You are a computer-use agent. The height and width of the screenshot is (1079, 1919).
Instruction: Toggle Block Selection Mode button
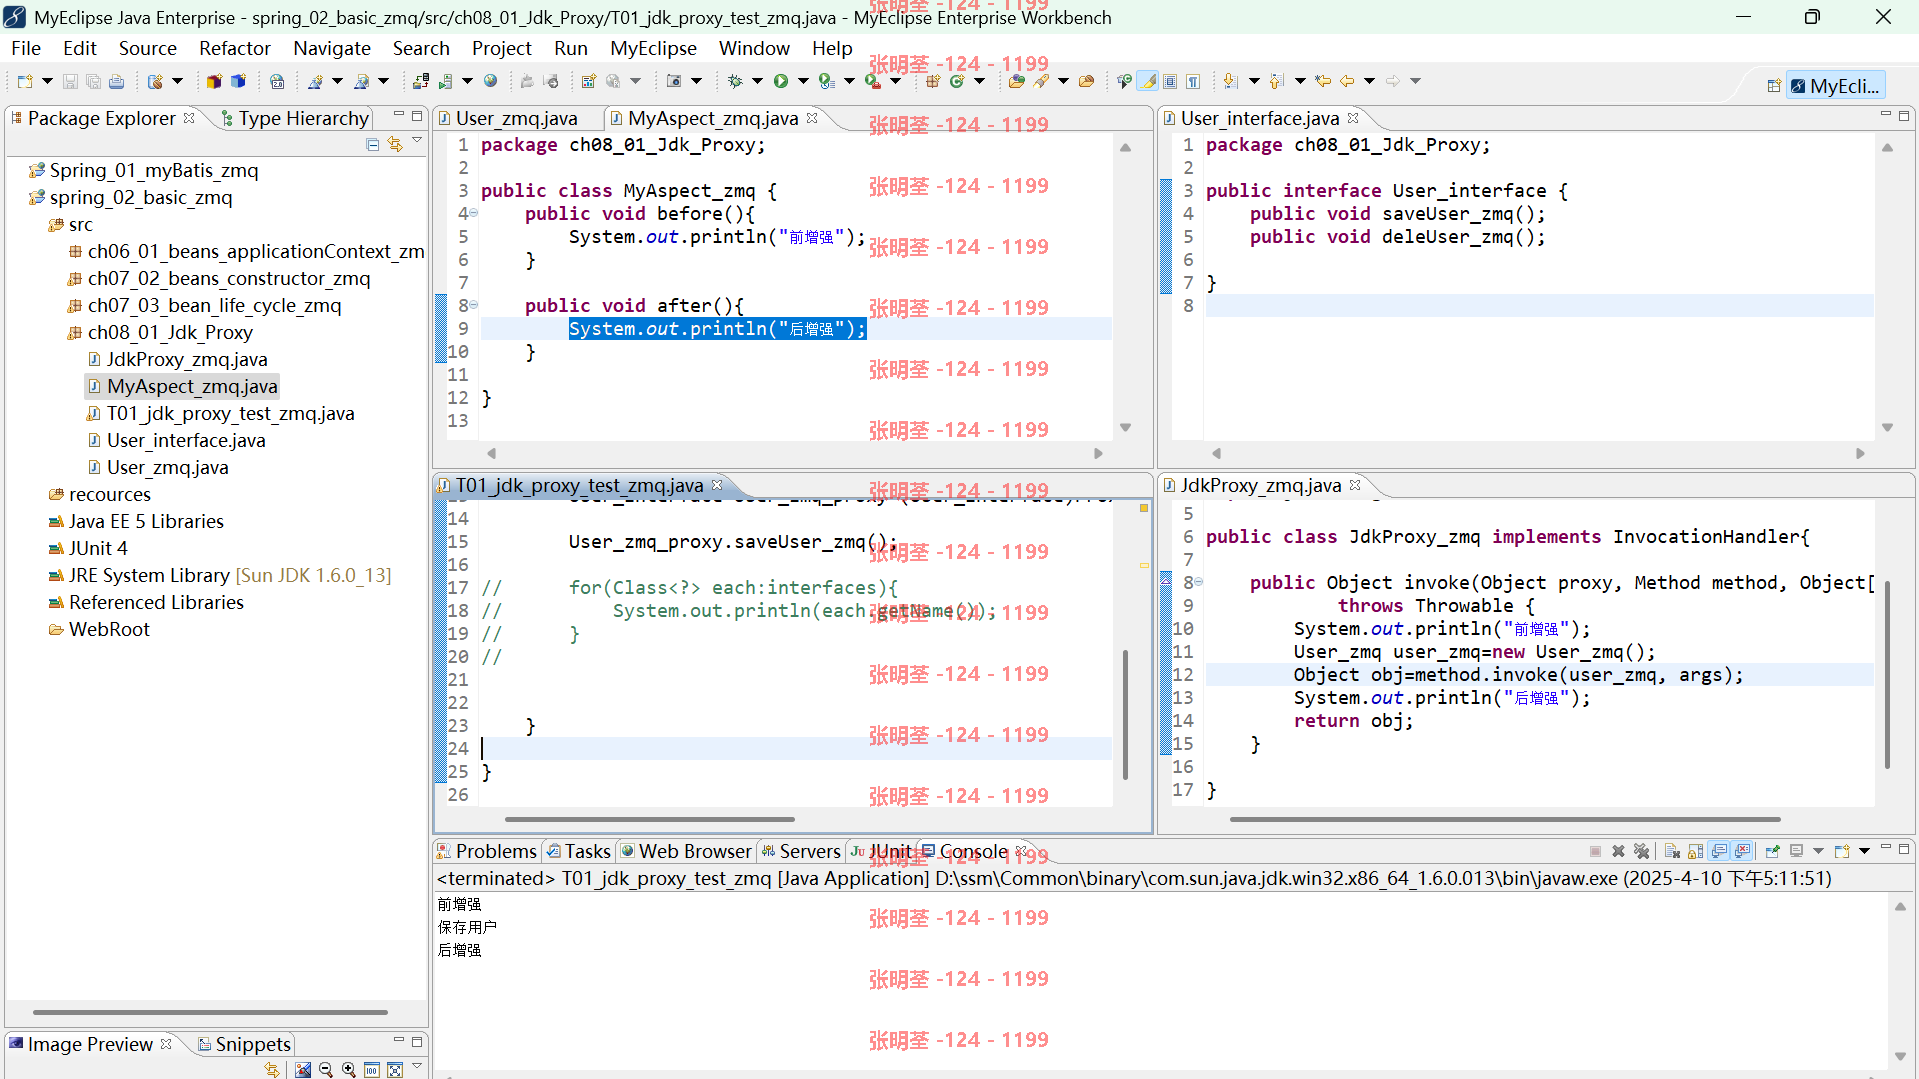click(1170, 81)
